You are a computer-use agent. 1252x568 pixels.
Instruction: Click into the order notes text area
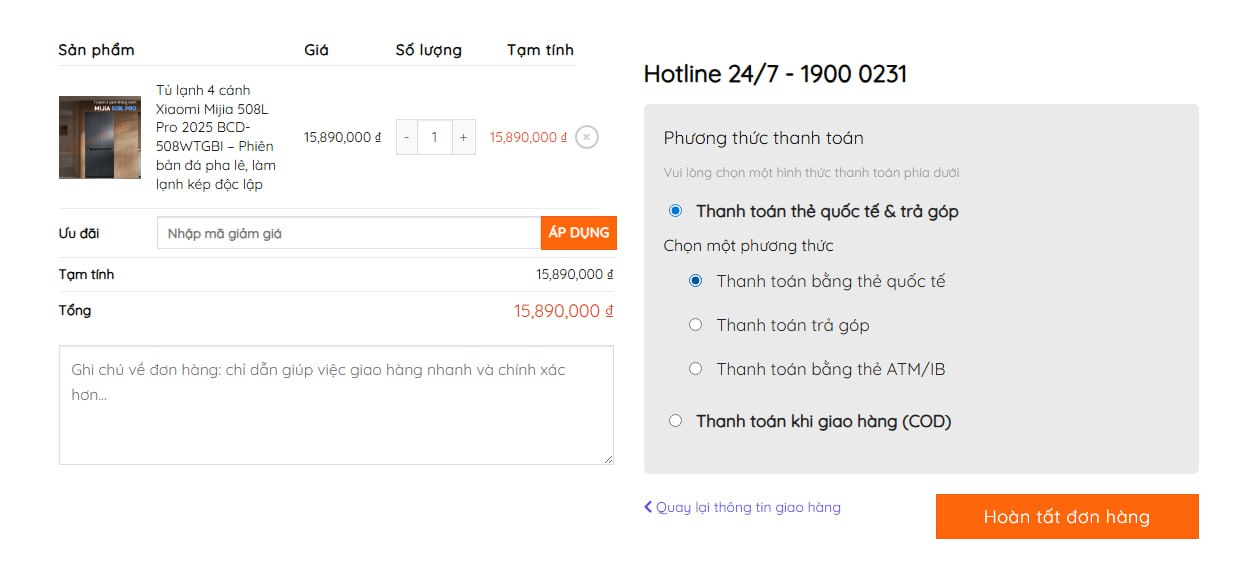336,405
